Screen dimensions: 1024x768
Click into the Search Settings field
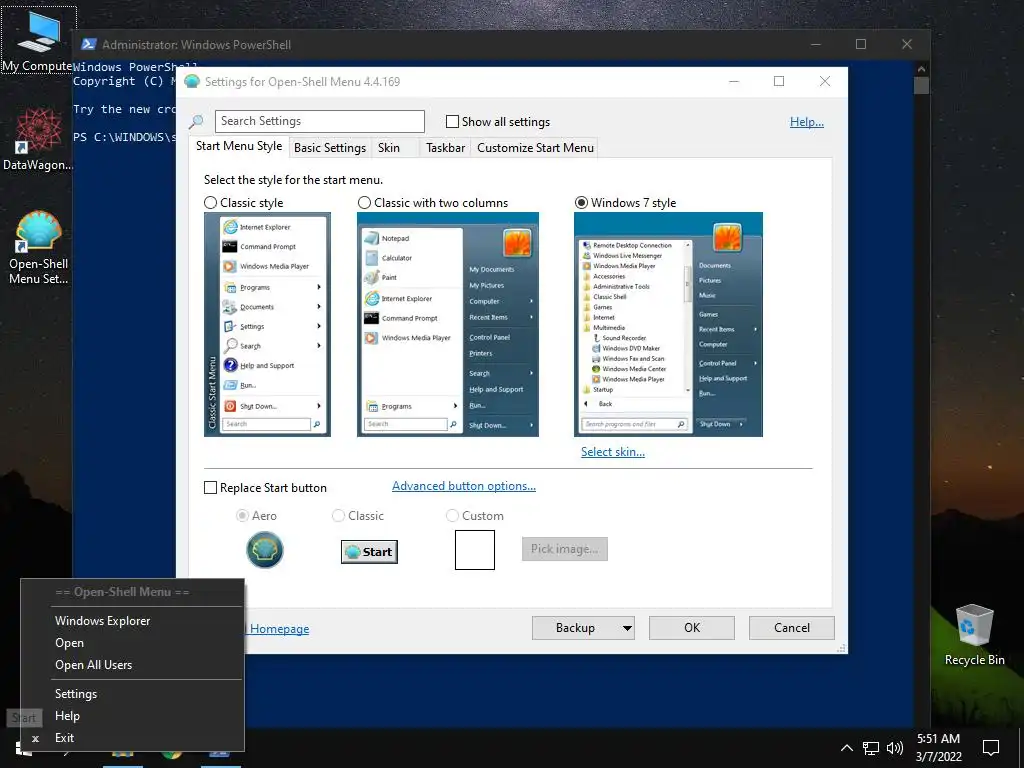(x=319, y=121)
